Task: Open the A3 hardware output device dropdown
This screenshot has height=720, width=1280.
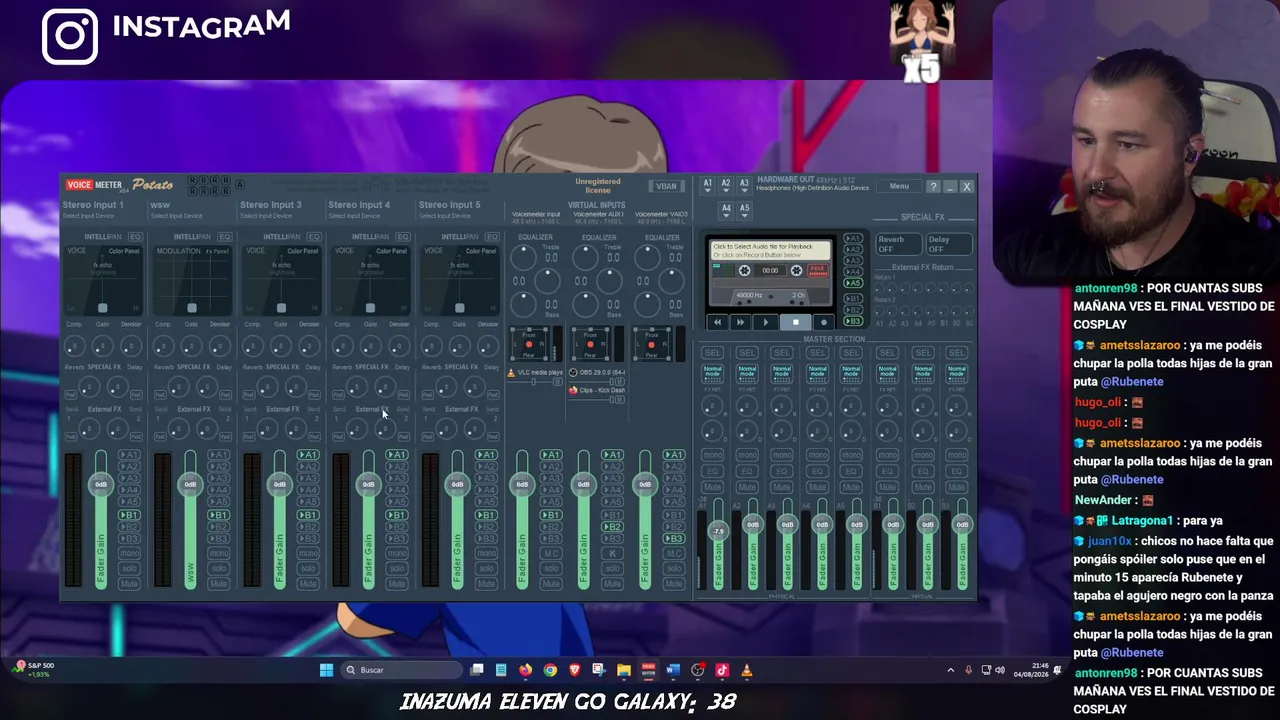Action: (744, 186)
